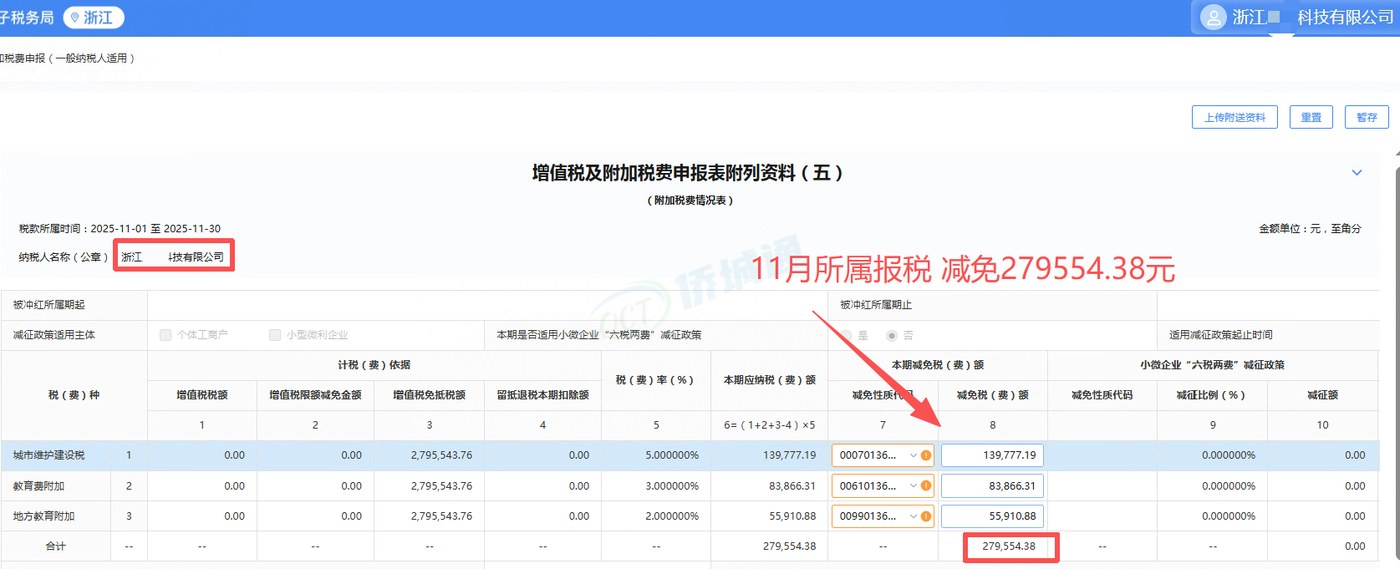Screen dimensions: 1400x569
Task: Click the 55,910.88 减免税额 input field
Action: (x=992, y=516)
